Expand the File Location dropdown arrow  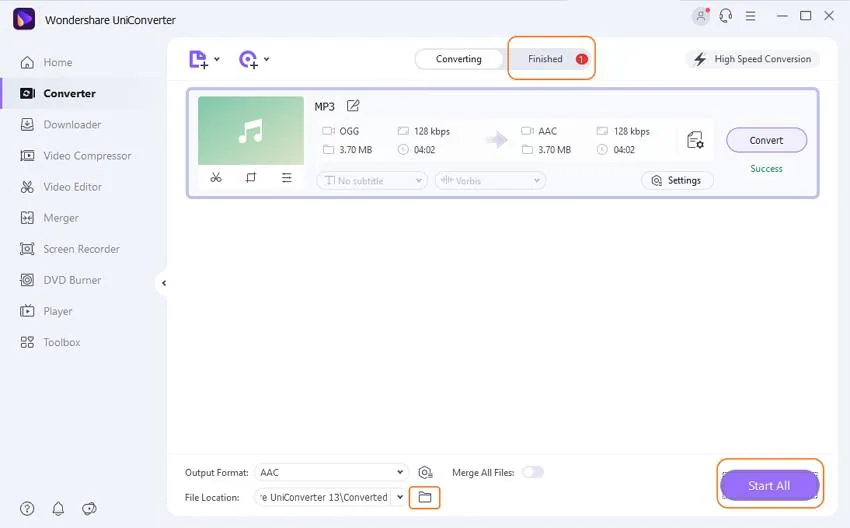pyautogui.click(x=400, y=497)
